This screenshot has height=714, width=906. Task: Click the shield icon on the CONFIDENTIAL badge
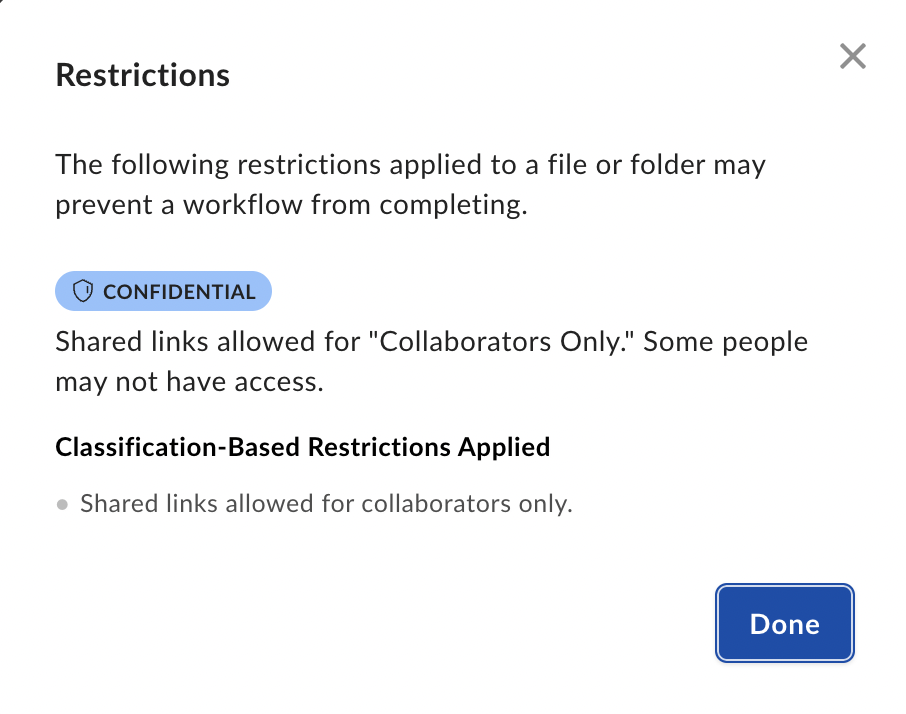click(84, 291)
